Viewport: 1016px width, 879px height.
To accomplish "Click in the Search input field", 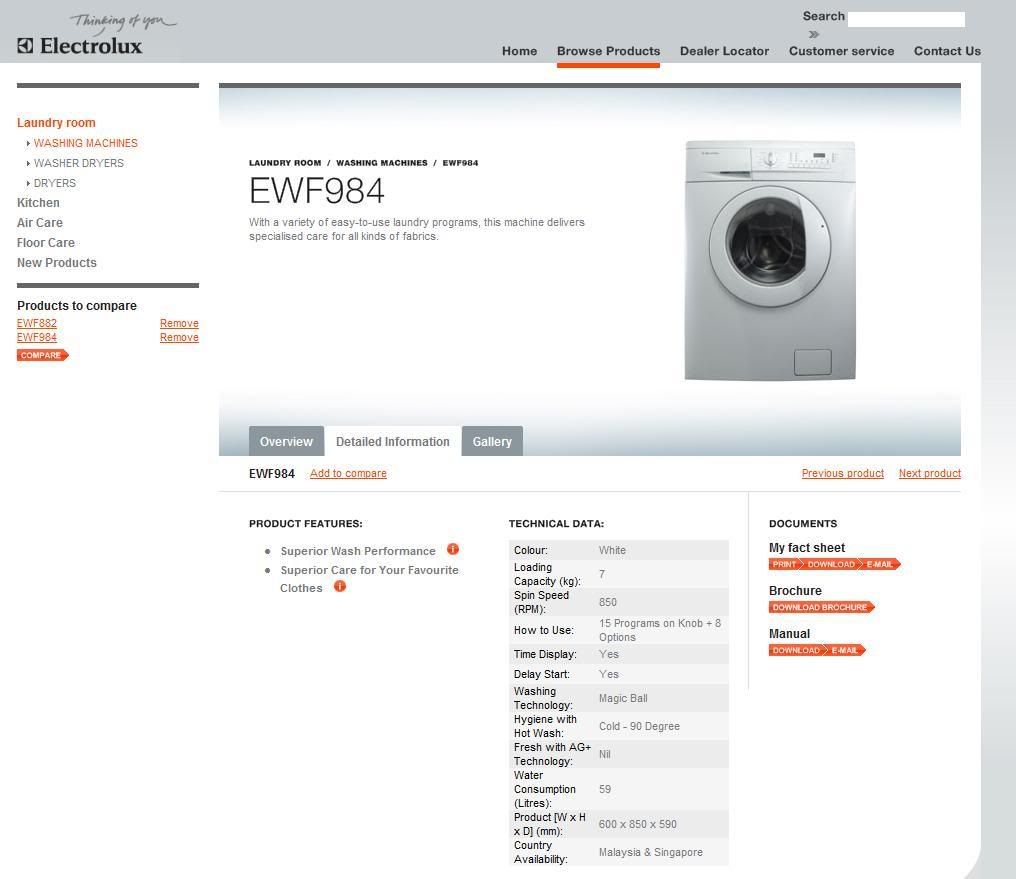I will point(906,19).
